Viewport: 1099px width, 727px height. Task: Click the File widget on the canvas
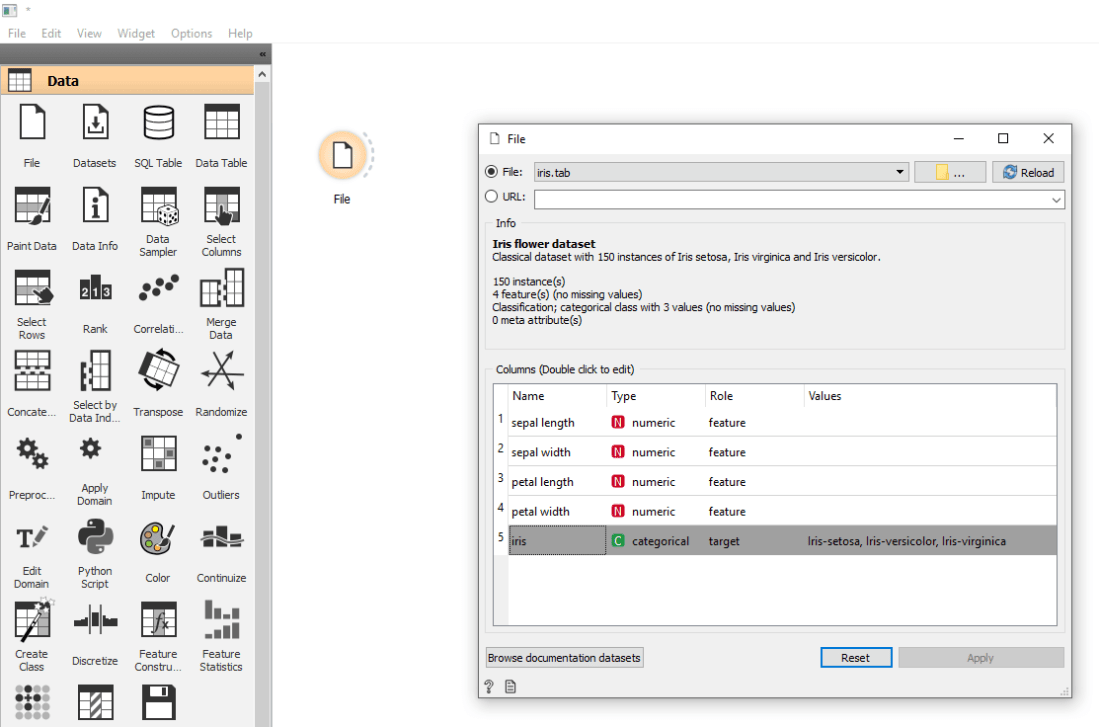point(342,157)
